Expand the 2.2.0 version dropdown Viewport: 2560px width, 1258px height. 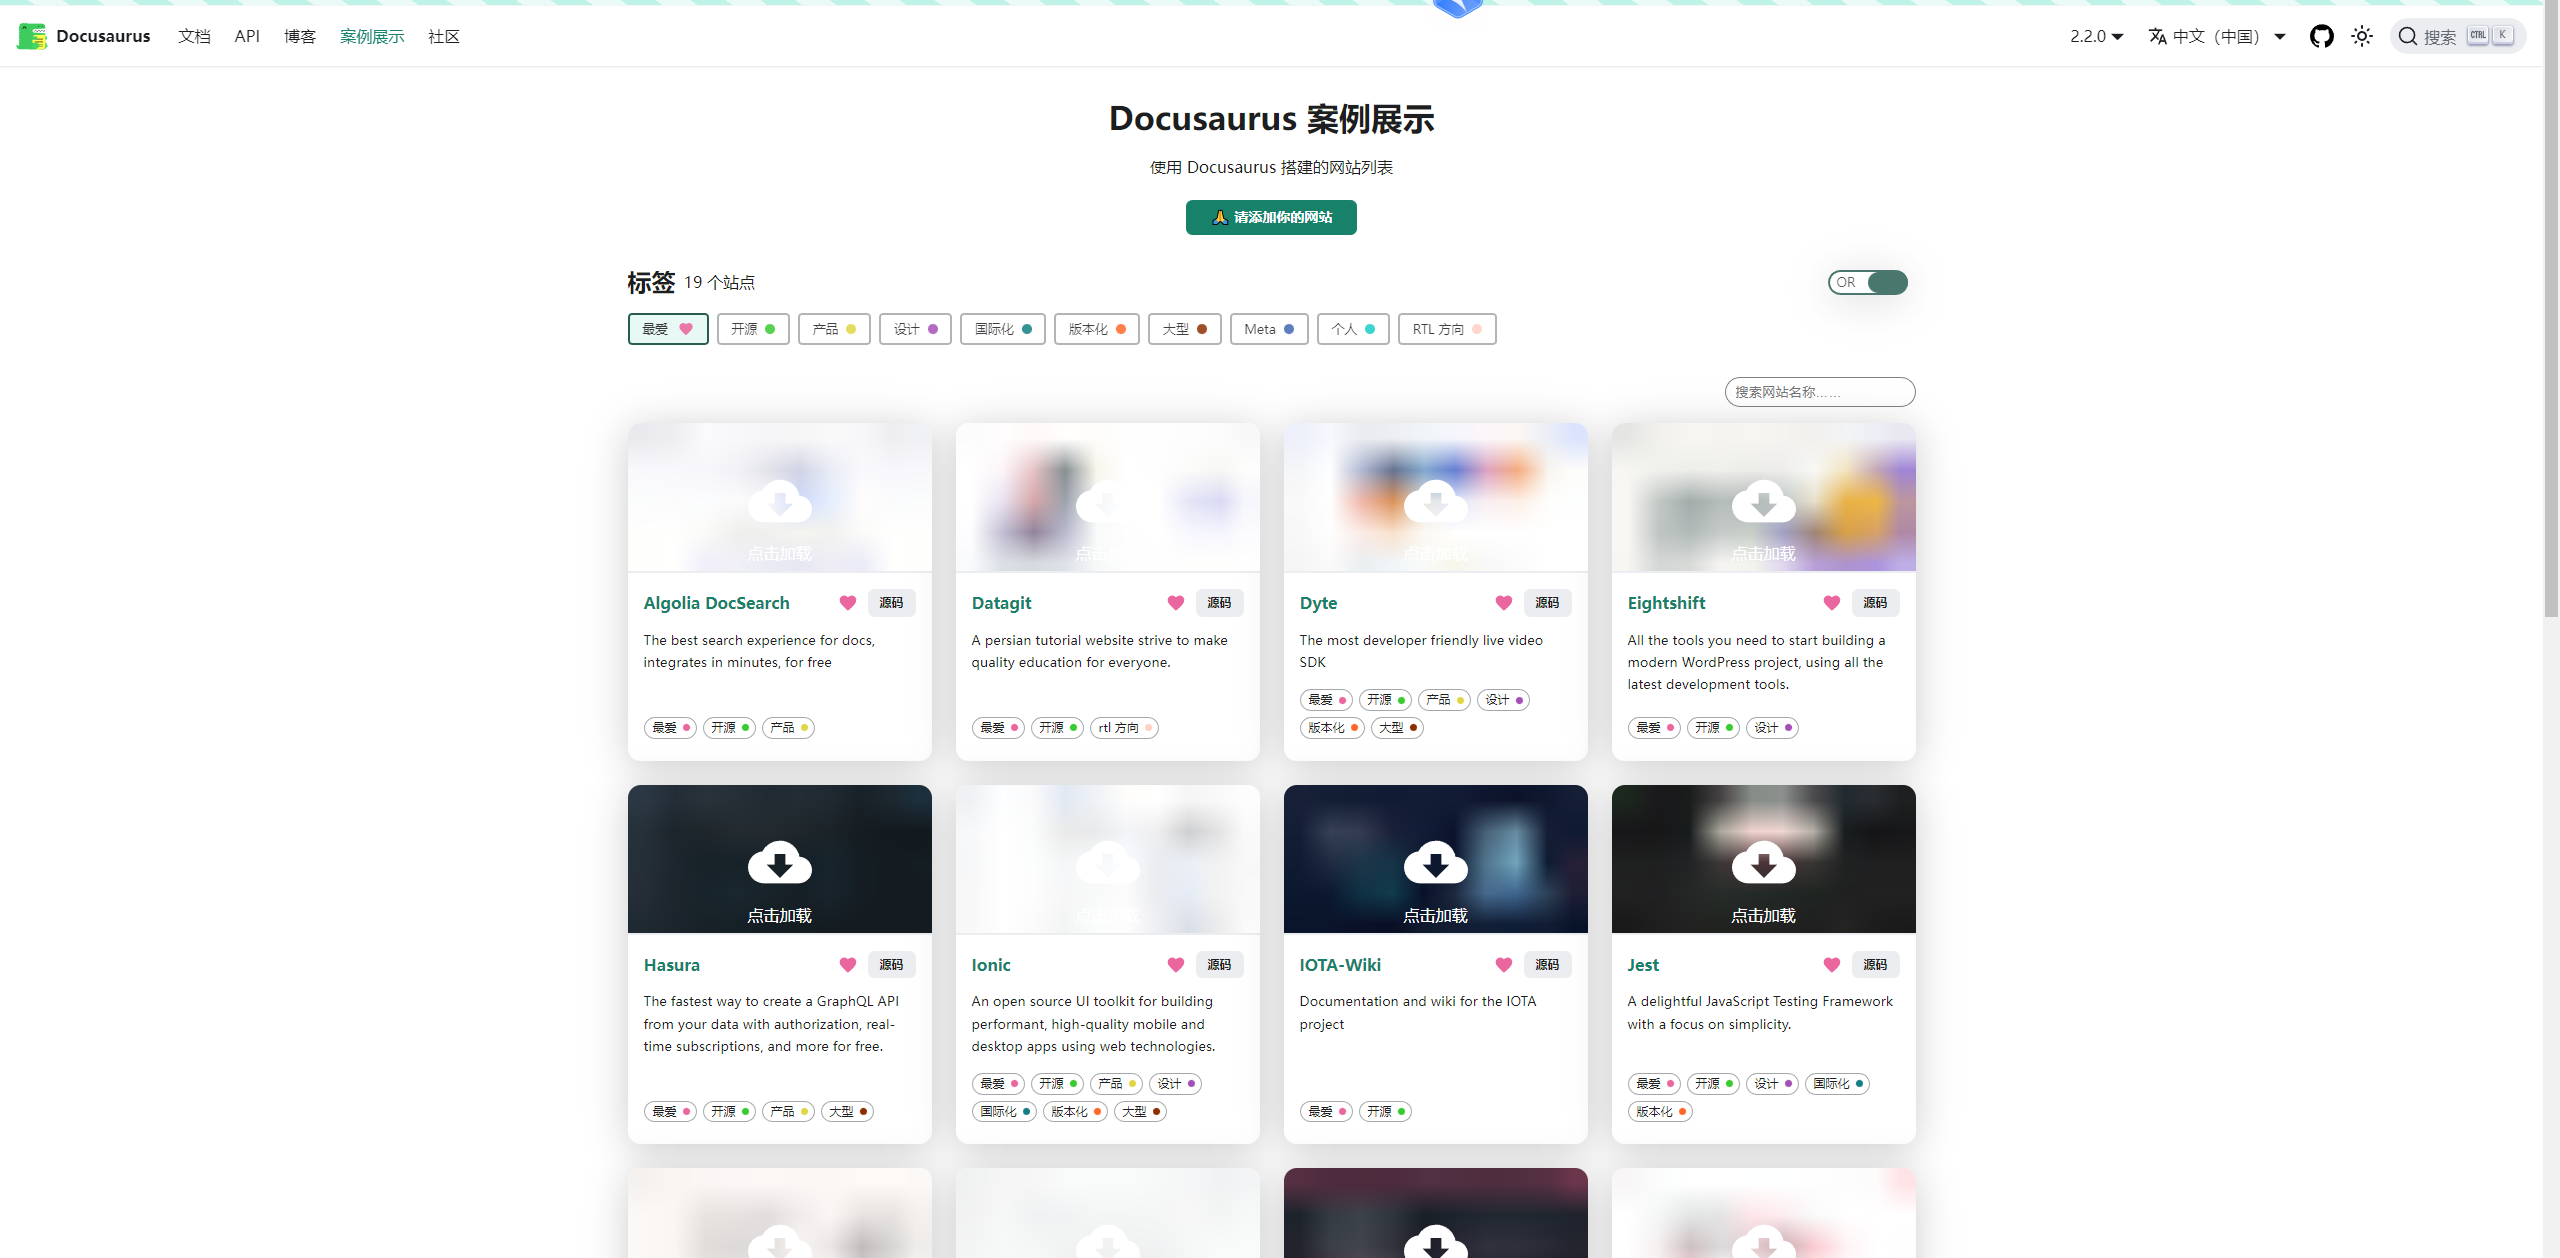coord(2096,36)
